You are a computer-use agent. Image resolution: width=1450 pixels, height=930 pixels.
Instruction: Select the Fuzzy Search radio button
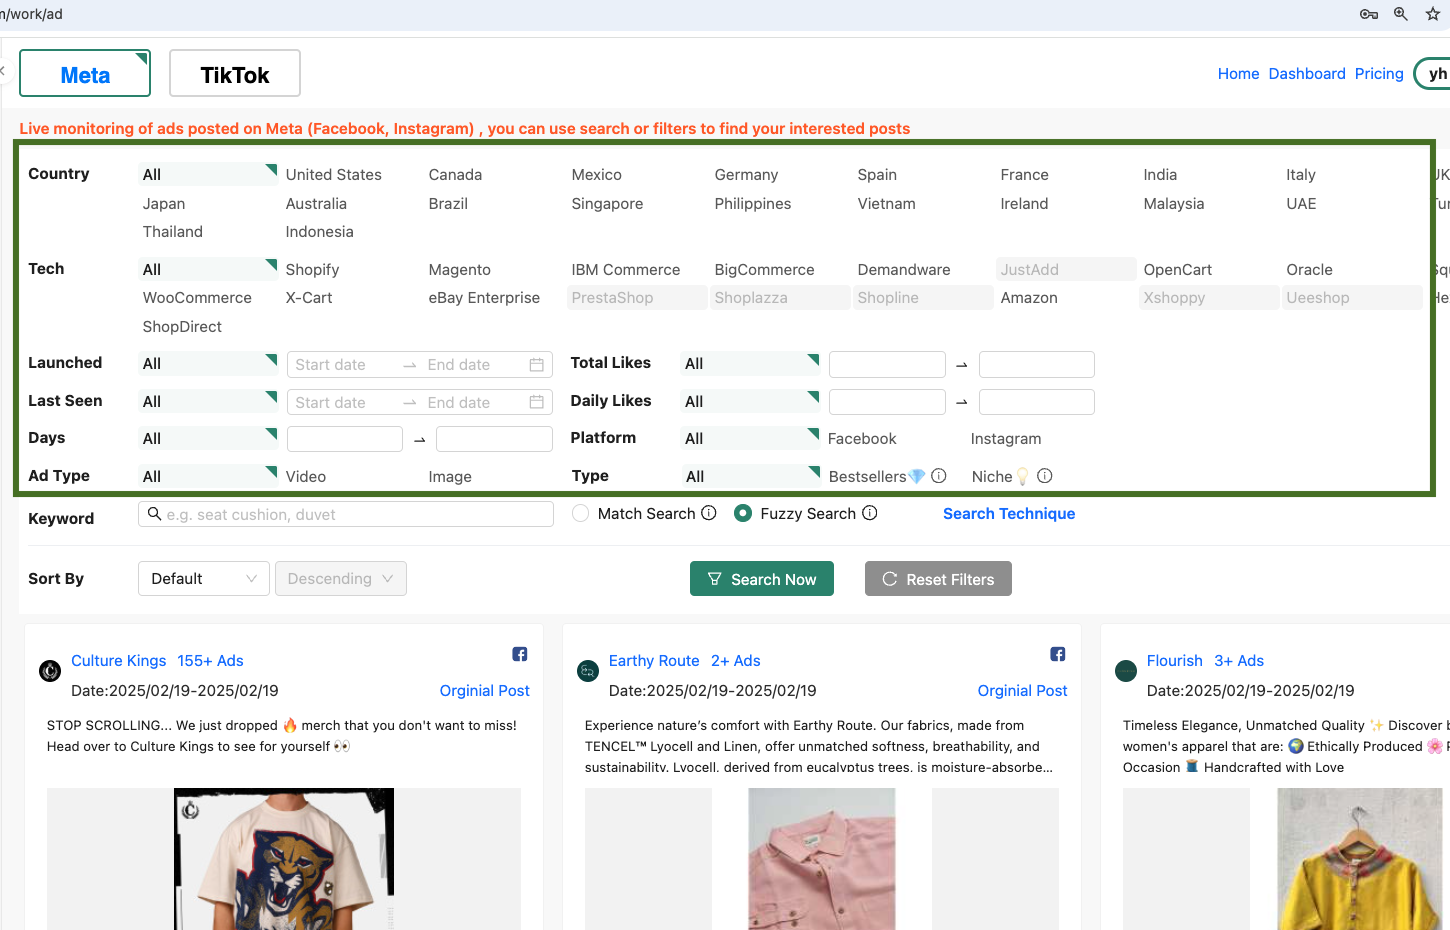point(743,513)
